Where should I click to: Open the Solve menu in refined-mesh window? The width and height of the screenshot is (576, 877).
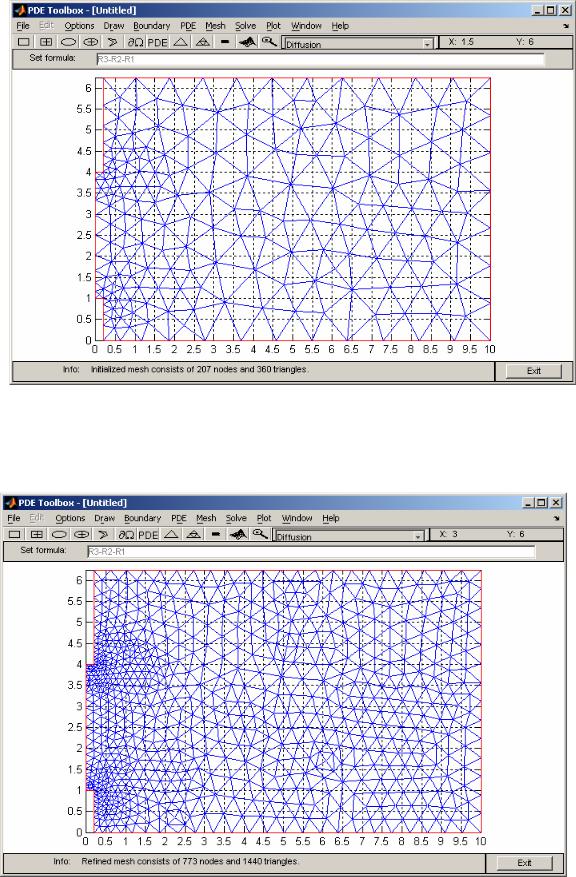[236, 518]
